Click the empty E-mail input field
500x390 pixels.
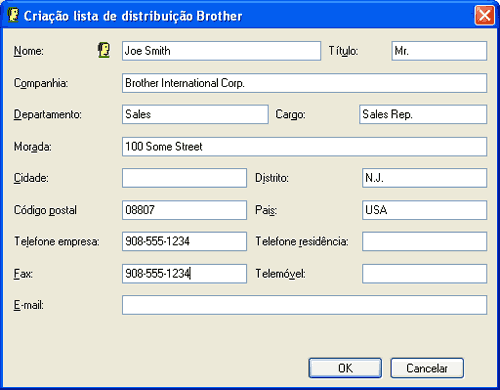pos(304,305)
